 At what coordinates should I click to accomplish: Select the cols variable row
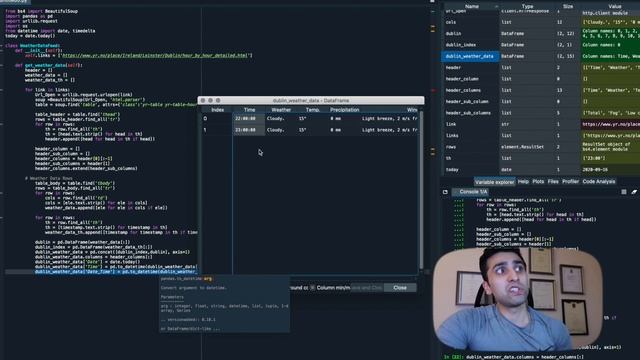pyautogui.click(x=541, y=22)
